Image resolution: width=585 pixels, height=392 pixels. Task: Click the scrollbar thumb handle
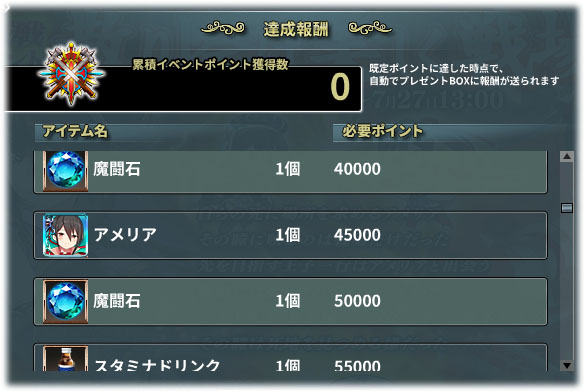567,208
